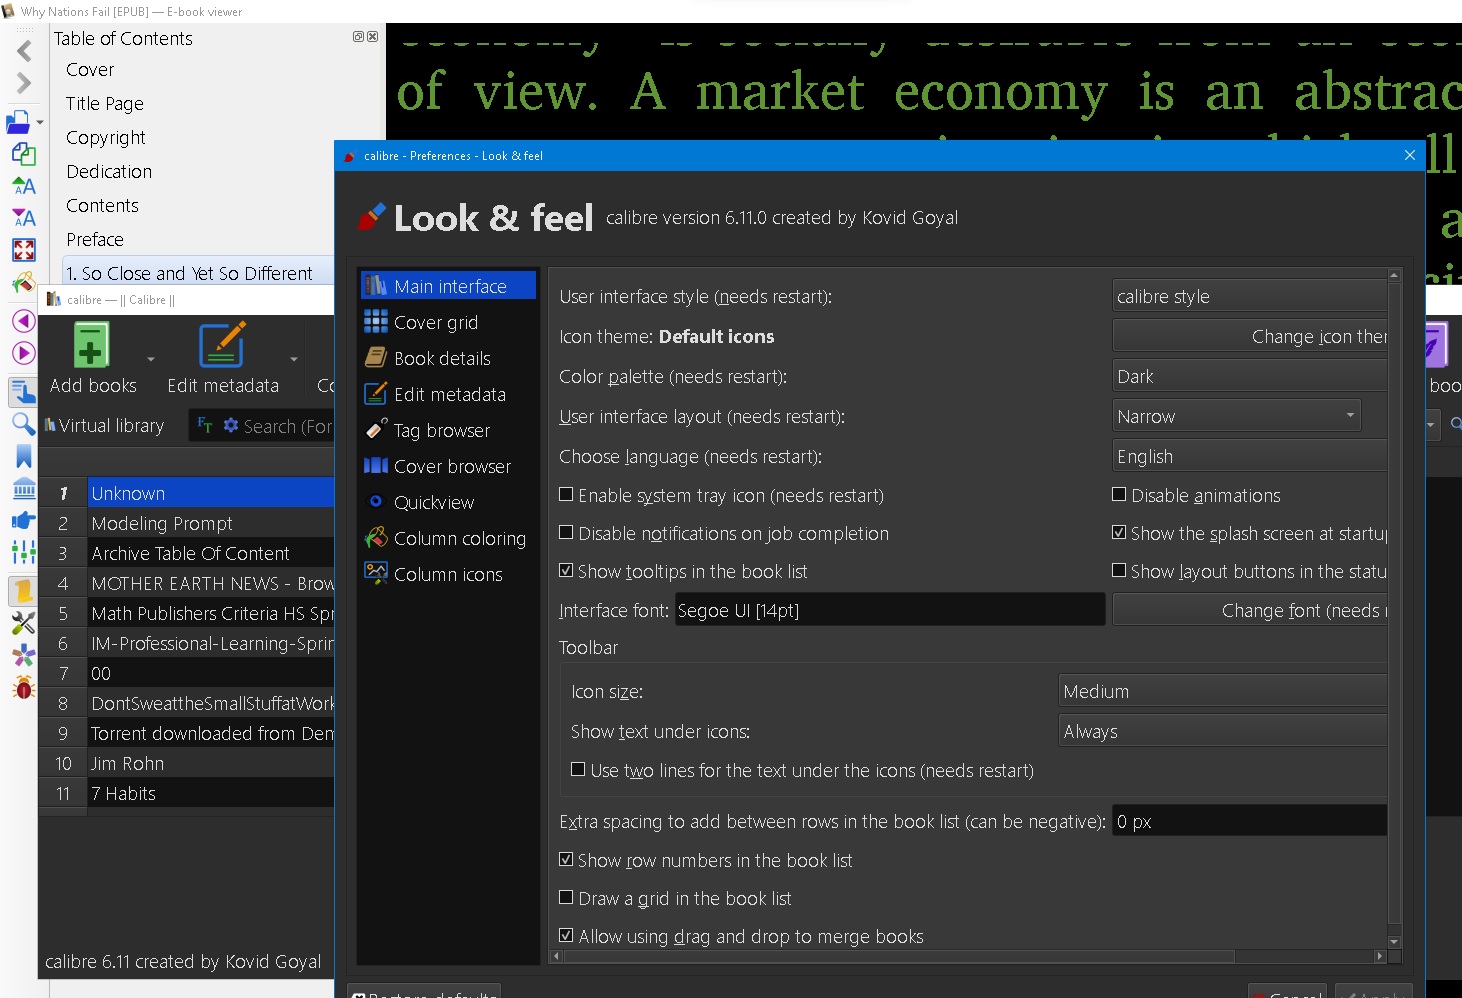Toggle Allow using drag and drop to merge

tap(566, 935)
